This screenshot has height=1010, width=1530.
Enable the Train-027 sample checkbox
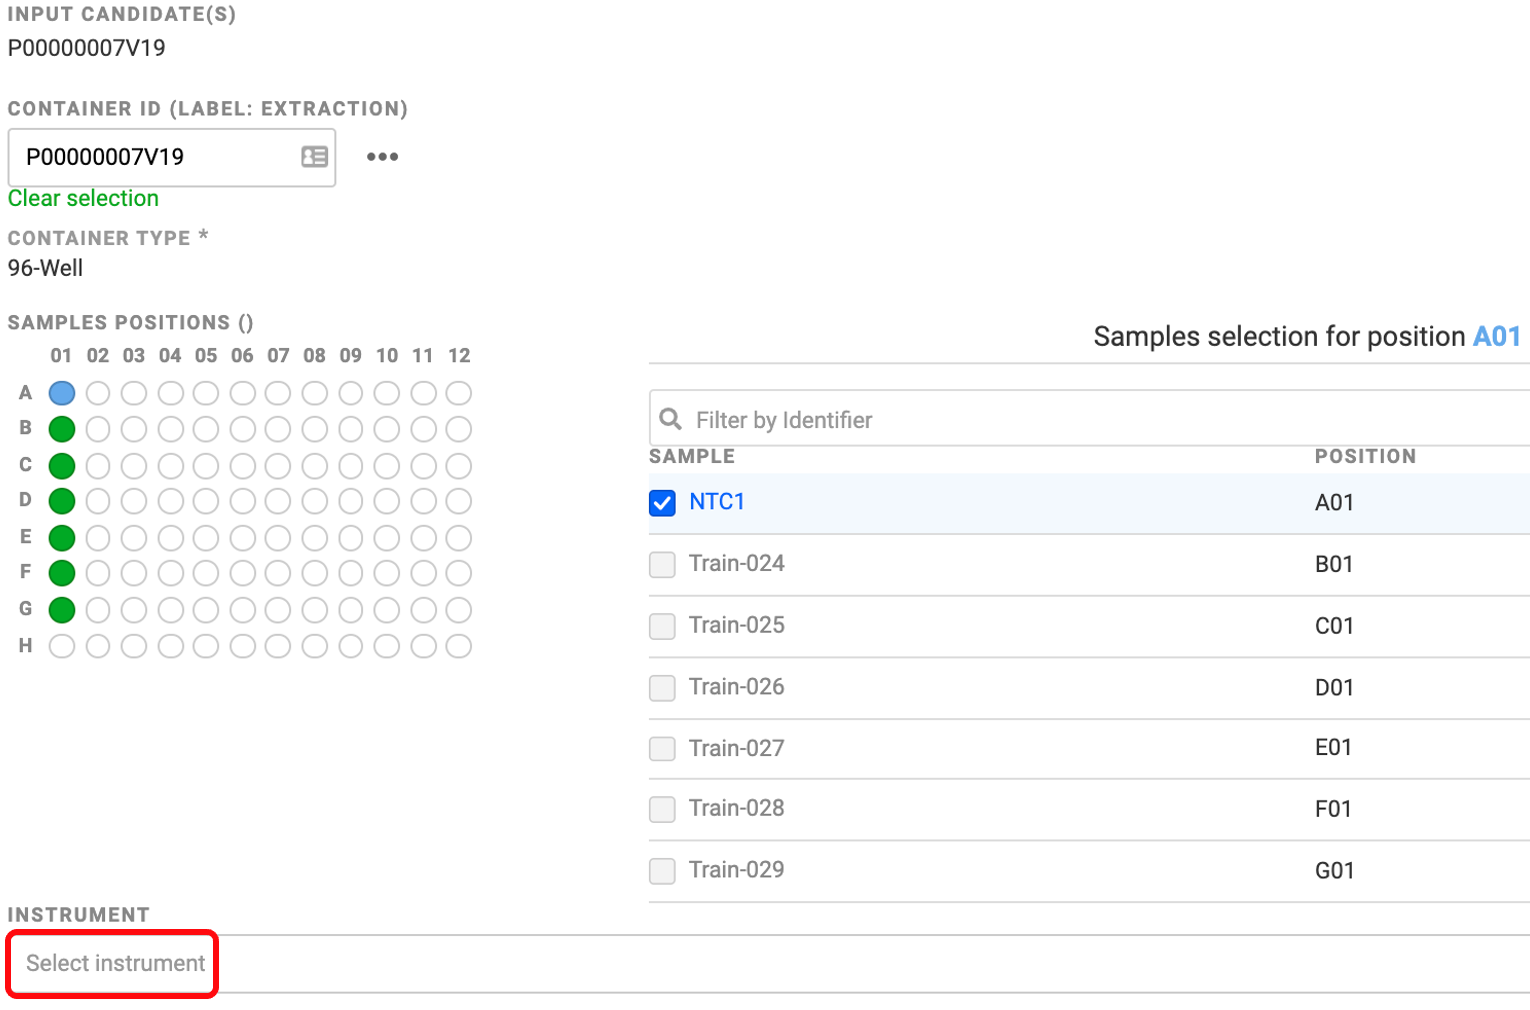coord(662,749)
